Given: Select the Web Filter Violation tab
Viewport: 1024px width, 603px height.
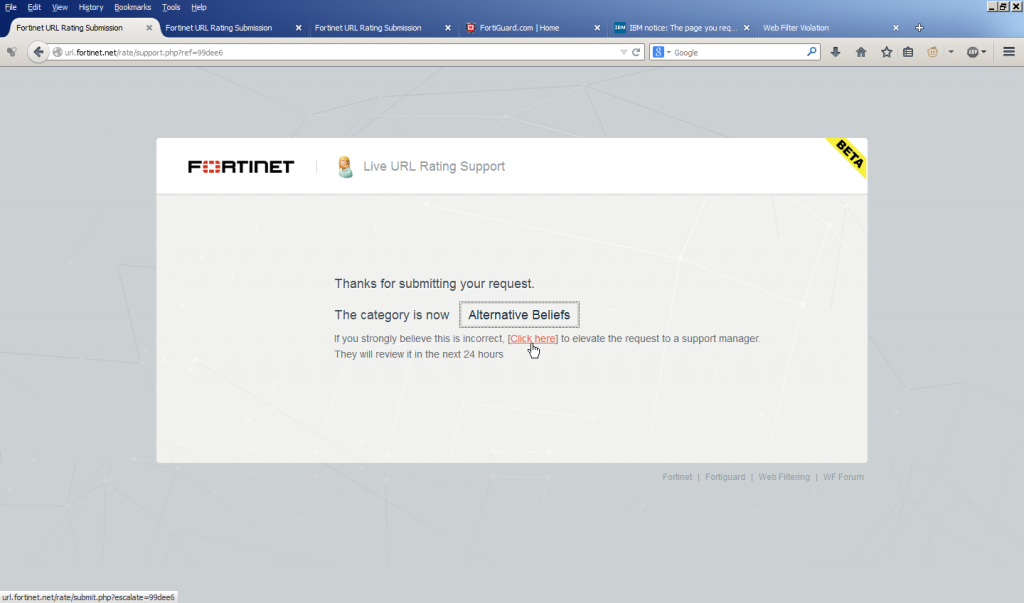Looking at the screenshot, I should 795,27.
